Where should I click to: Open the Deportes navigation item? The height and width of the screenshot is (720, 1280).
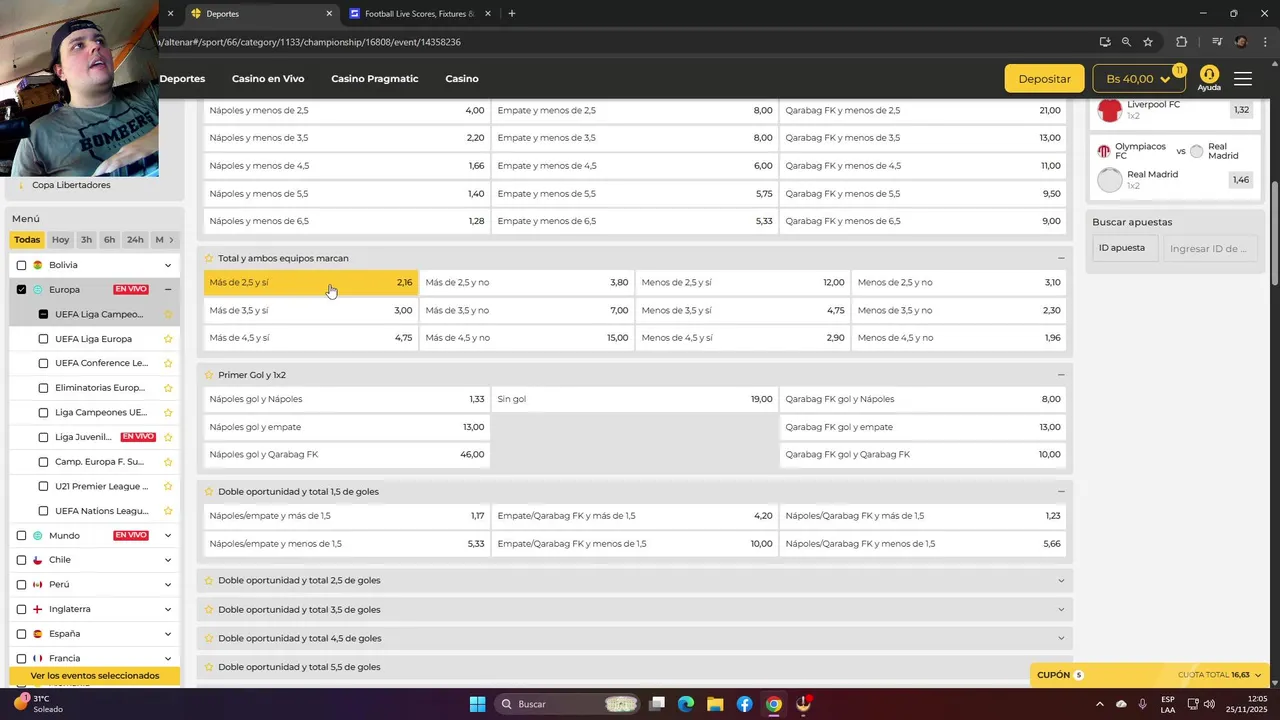(182, 79)
